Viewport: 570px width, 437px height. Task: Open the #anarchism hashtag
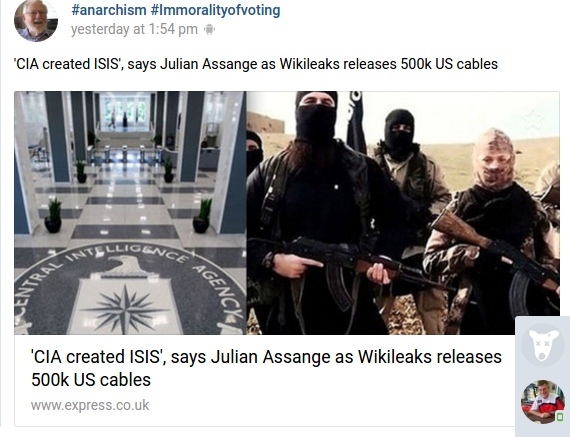[x=109, y=10]
